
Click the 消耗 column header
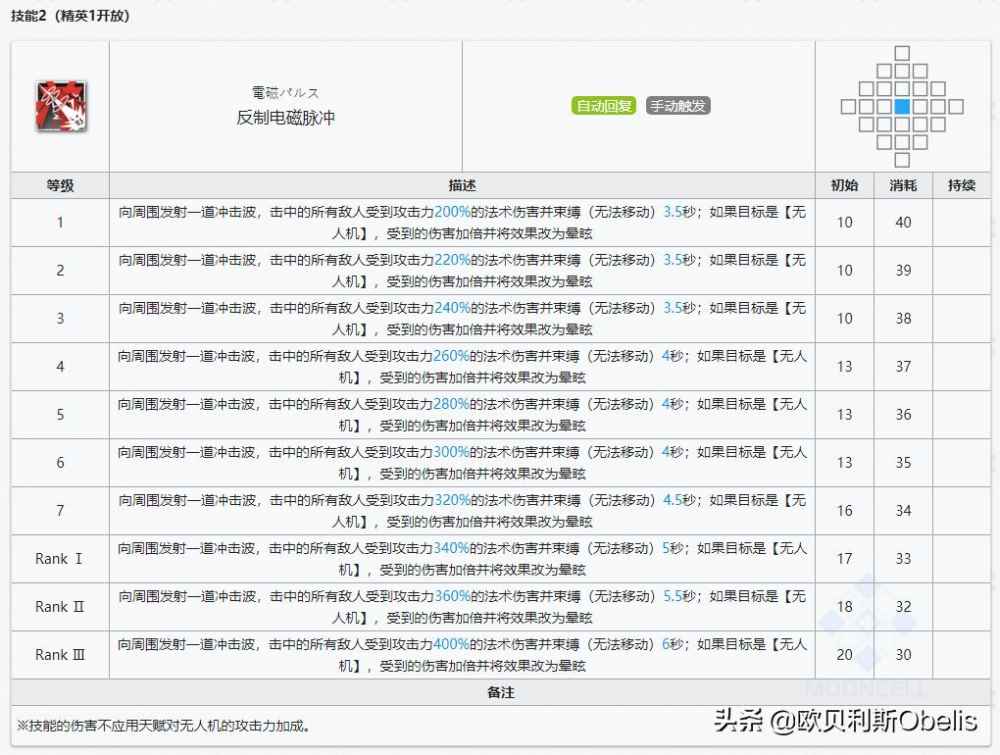[903, 185]
